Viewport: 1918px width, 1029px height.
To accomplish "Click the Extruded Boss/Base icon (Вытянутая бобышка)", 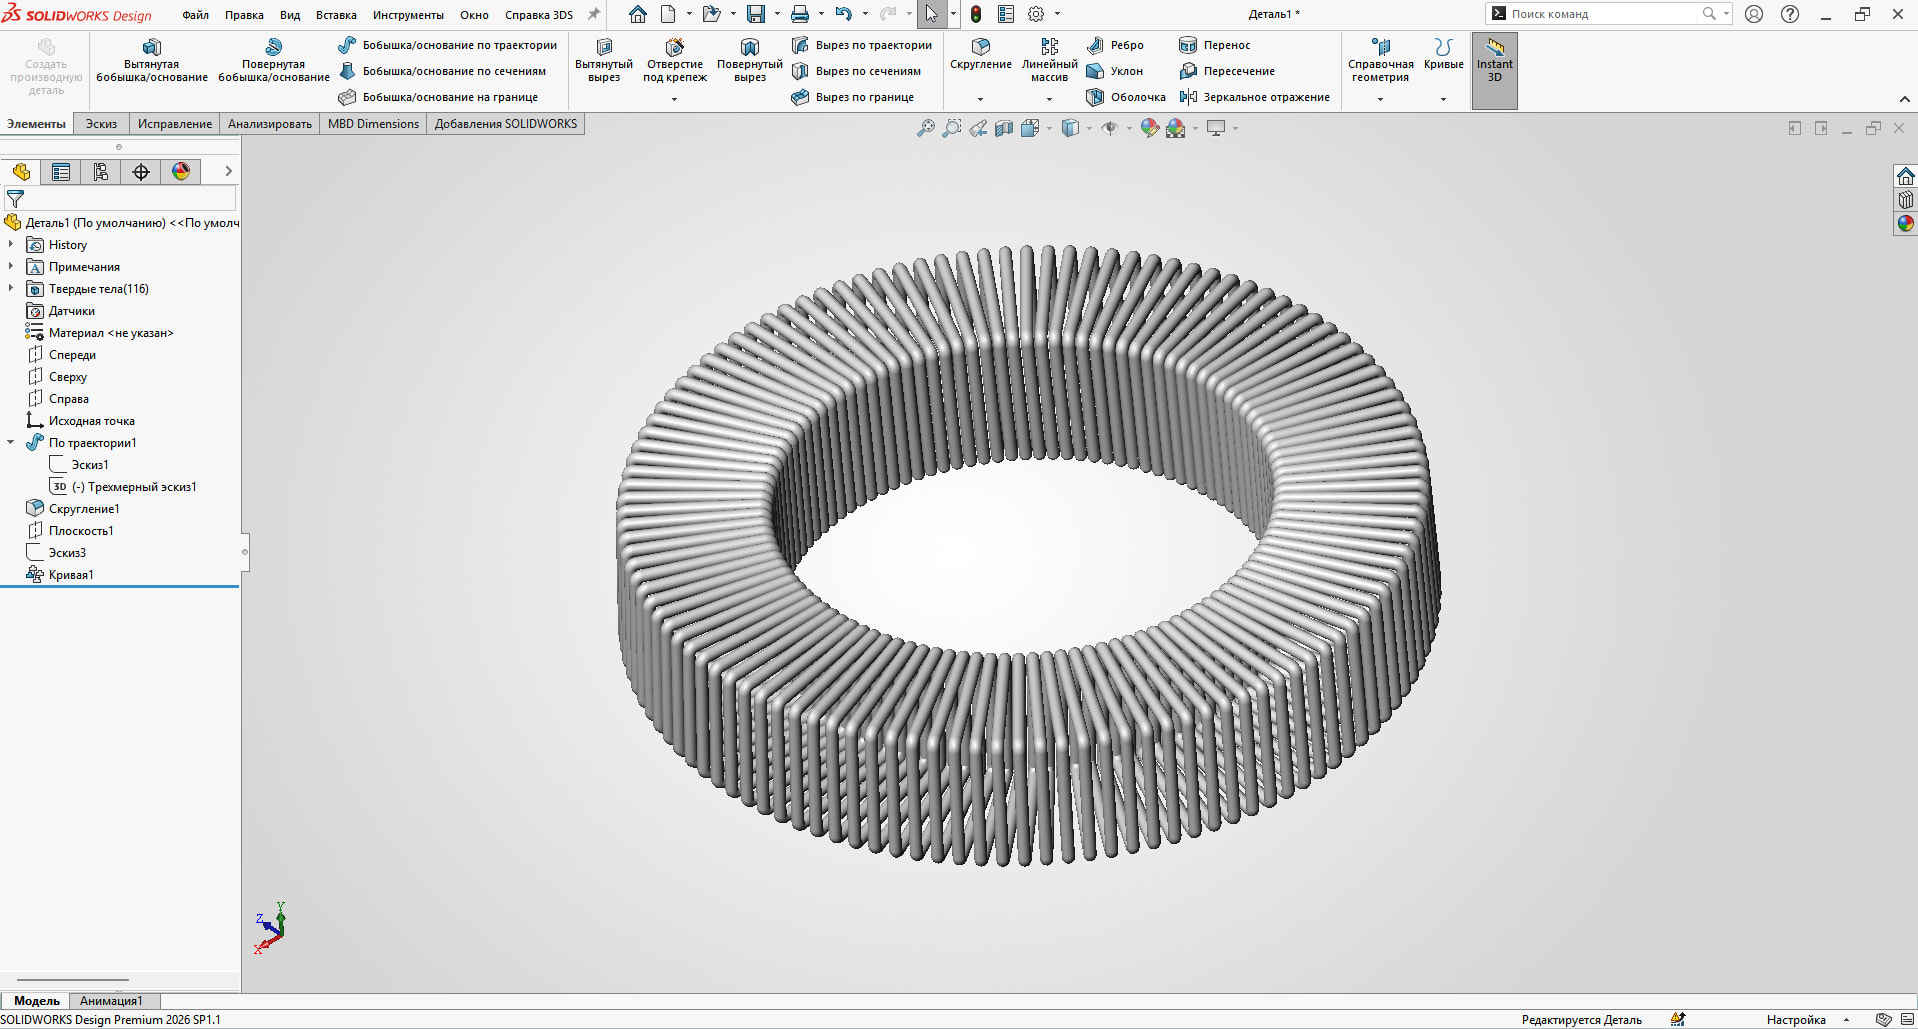I will pos(152,48).
